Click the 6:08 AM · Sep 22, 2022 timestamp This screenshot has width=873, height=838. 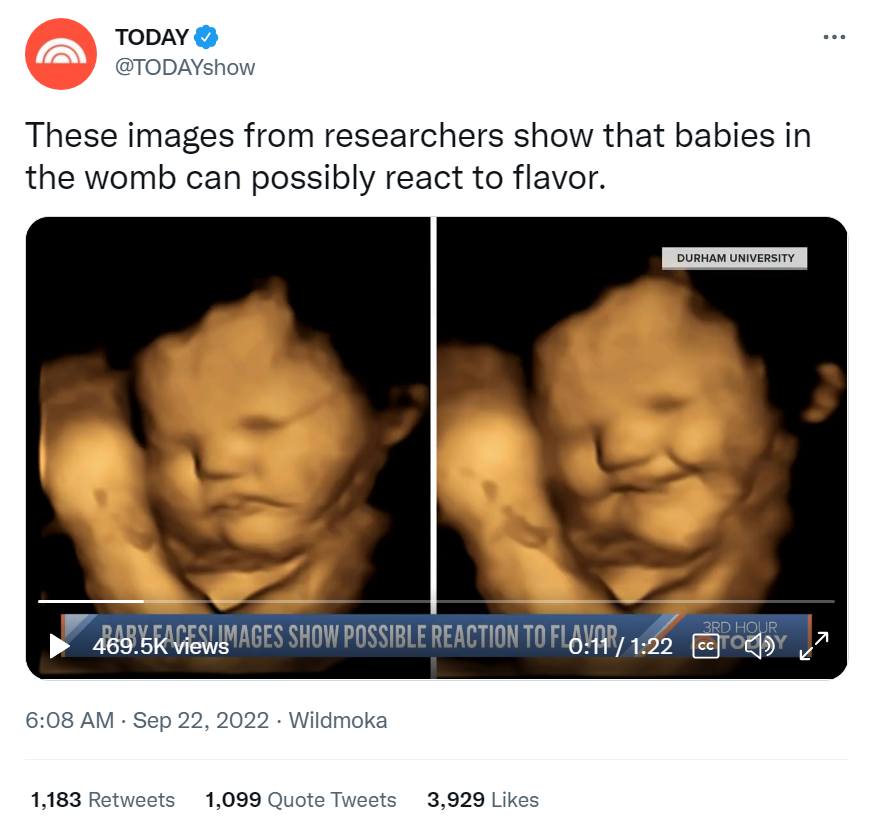coord(147,721)
